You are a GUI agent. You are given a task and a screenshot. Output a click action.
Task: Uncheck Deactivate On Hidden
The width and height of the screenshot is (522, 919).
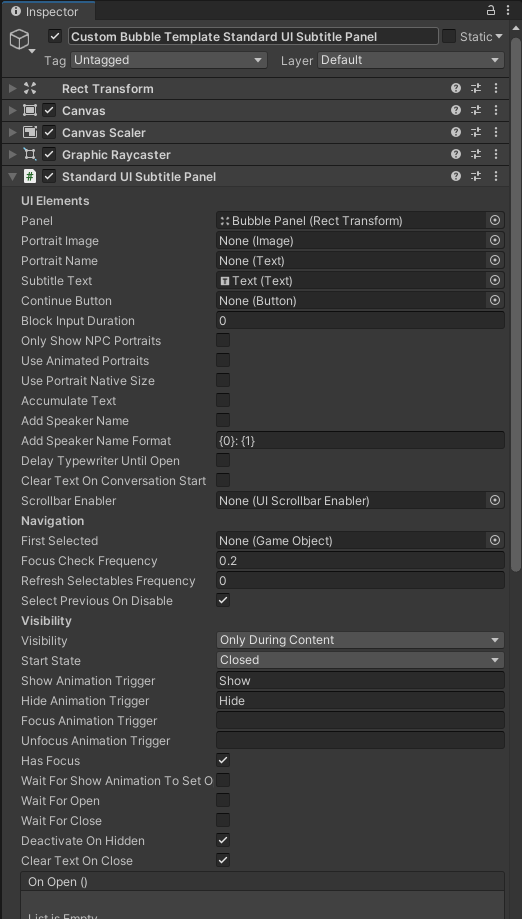pos(223,840)
